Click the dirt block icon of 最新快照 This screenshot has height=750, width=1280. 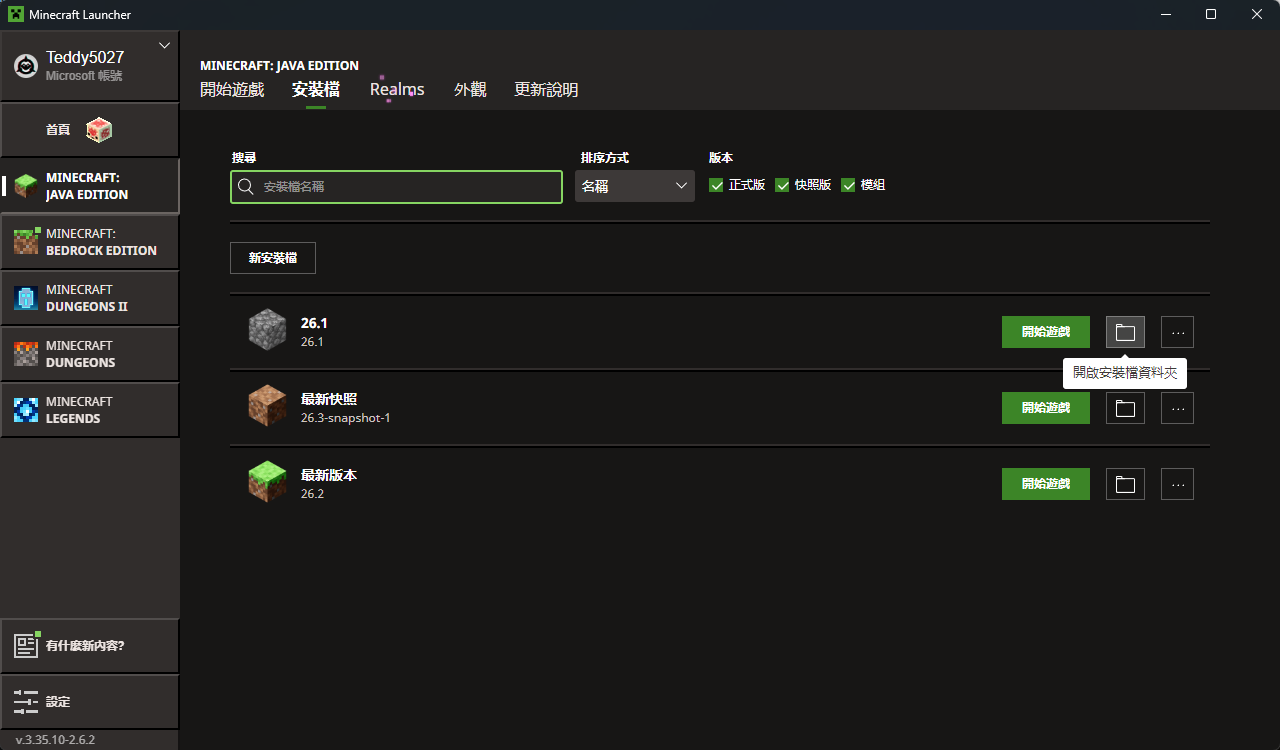pos(267,406)
